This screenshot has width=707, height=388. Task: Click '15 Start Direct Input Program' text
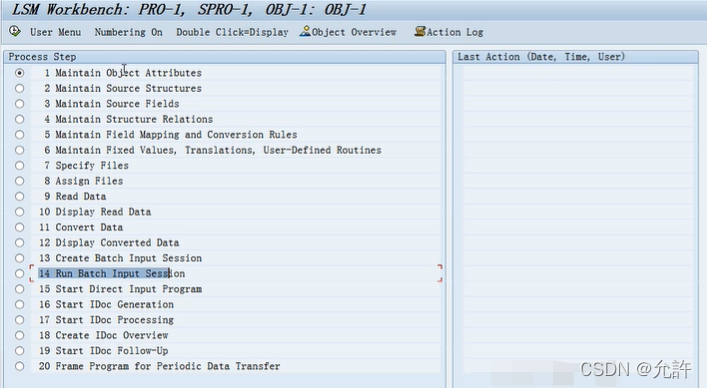(120, 289)
